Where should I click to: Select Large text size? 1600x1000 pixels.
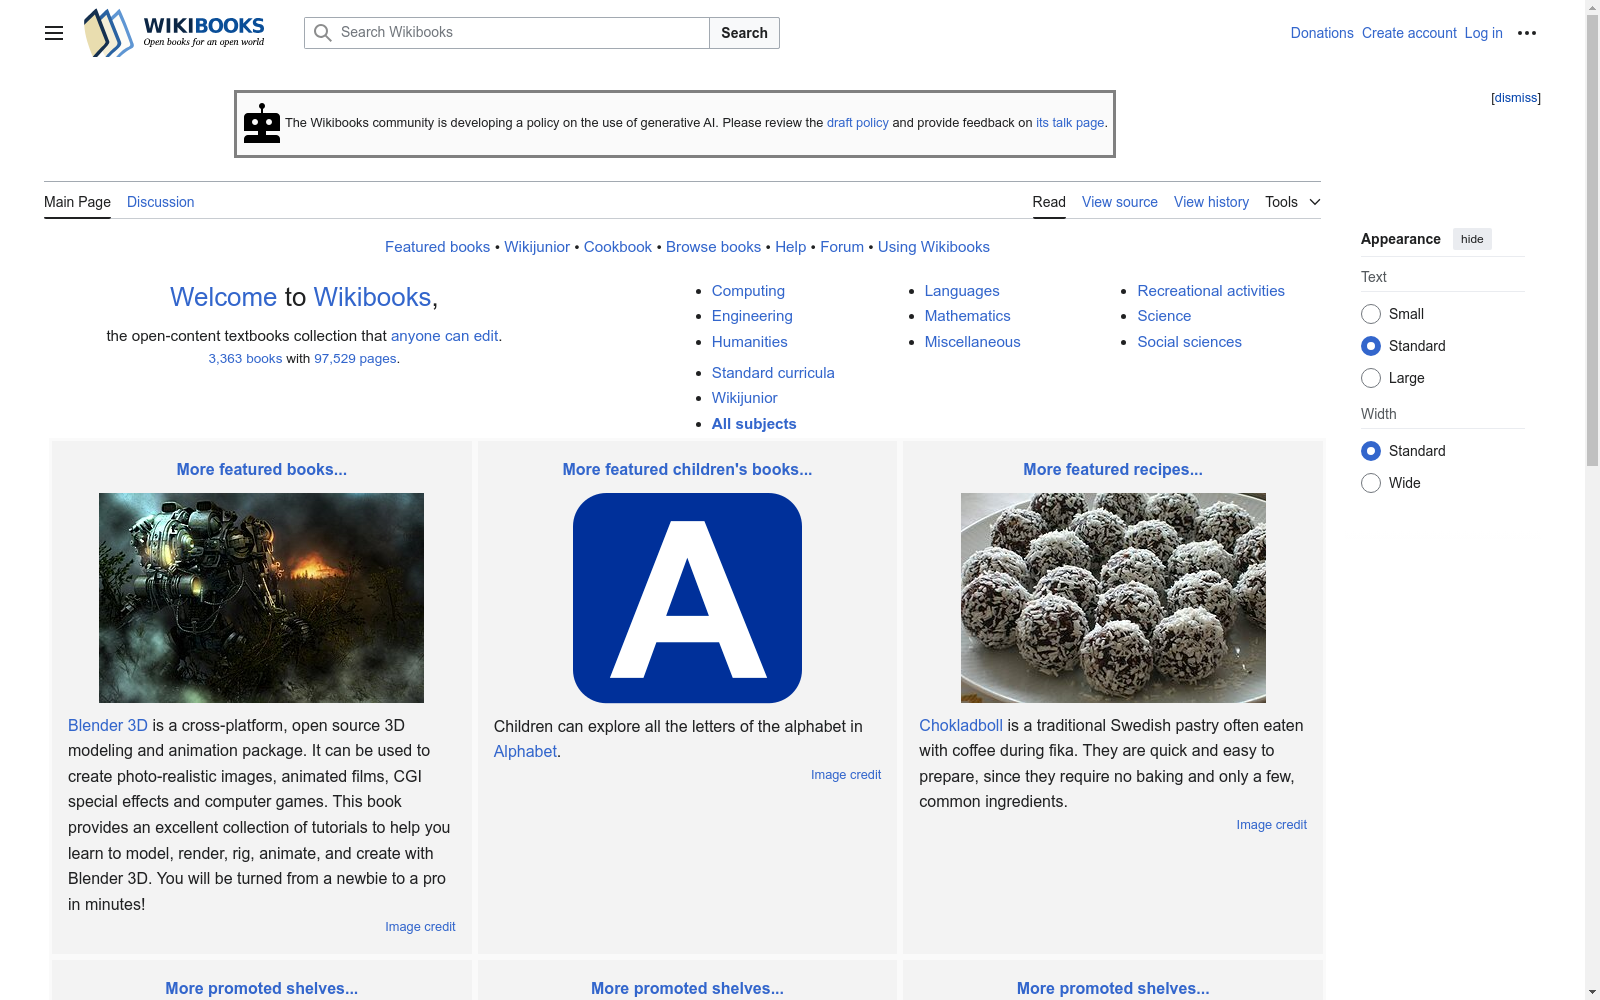coord(1371,378)
